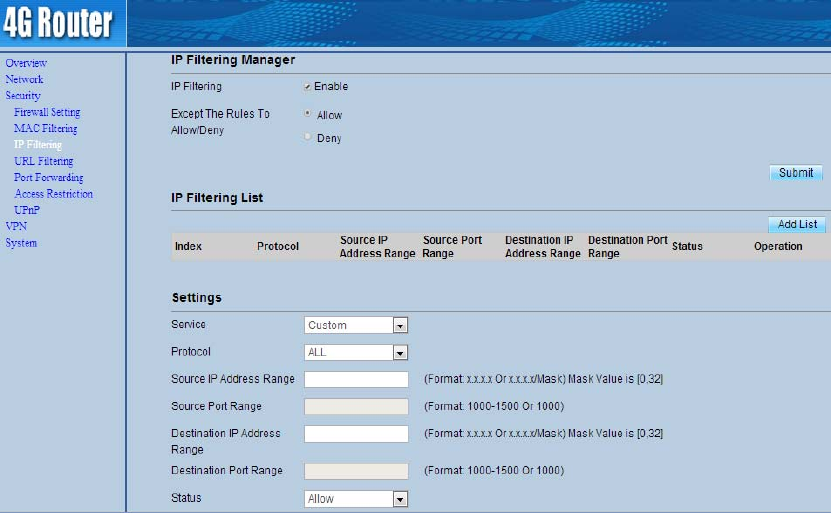Open the Protocol dropdown
The height and width of the screenshot is (513, 831).
356,352
